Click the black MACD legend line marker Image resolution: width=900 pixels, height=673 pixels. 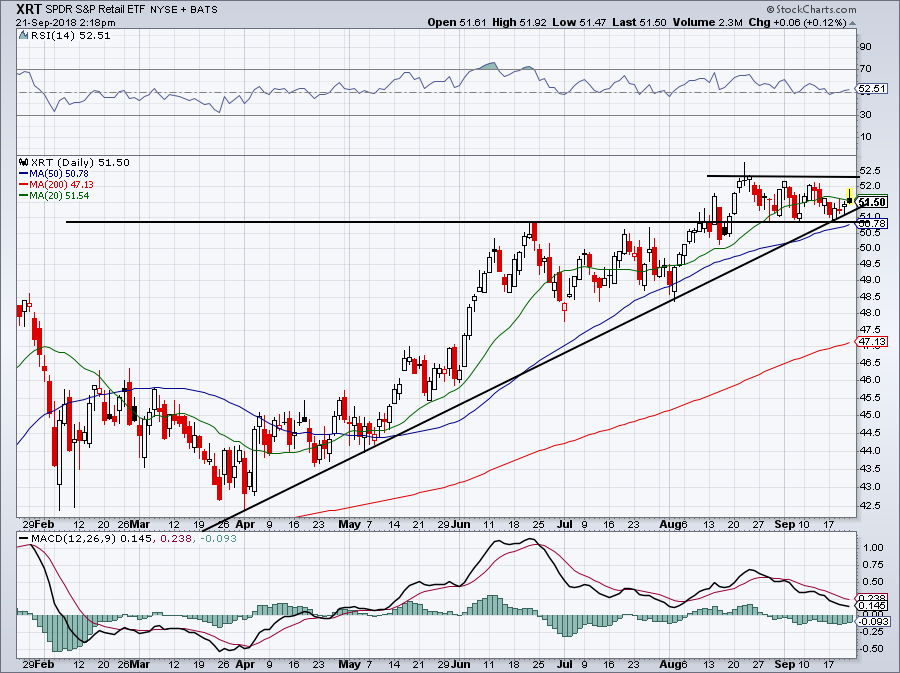(x=24, y=539)
